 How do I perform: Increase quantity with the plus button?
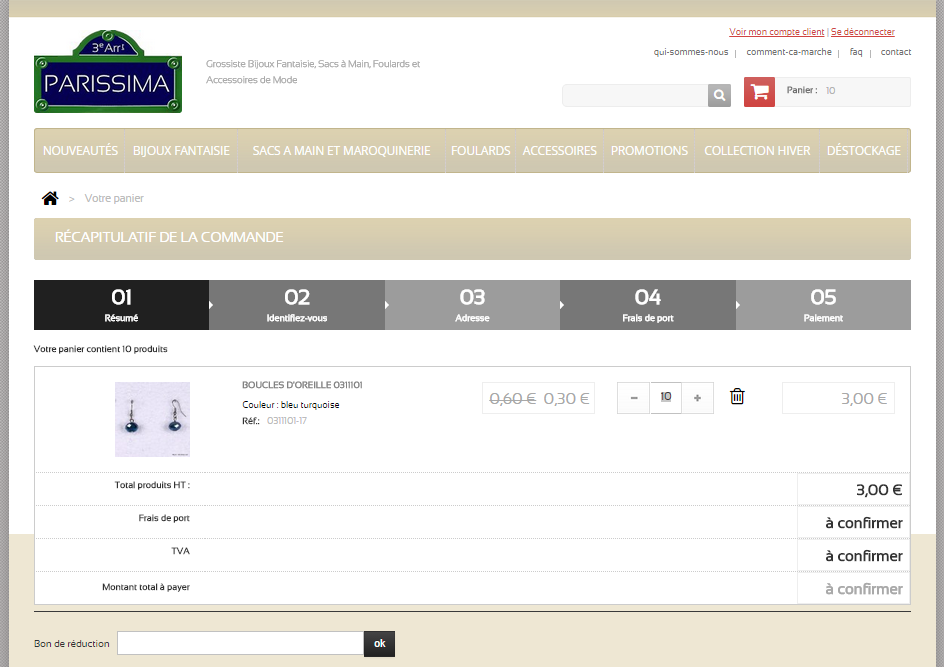click(697, 398)
